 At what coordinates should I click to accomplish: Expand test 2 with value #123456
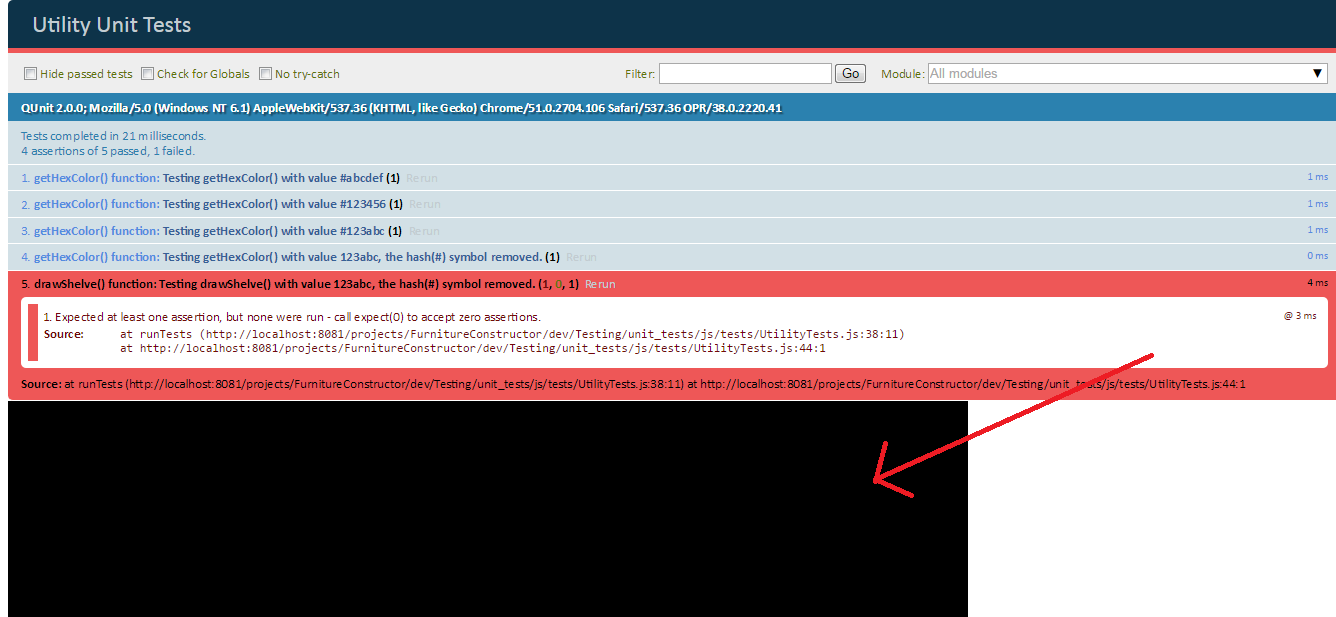point(210,204)
